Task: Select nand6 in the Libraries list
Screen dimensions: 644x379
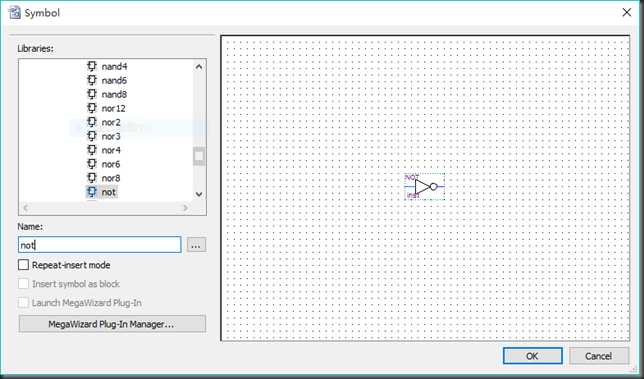Action: 114,80
